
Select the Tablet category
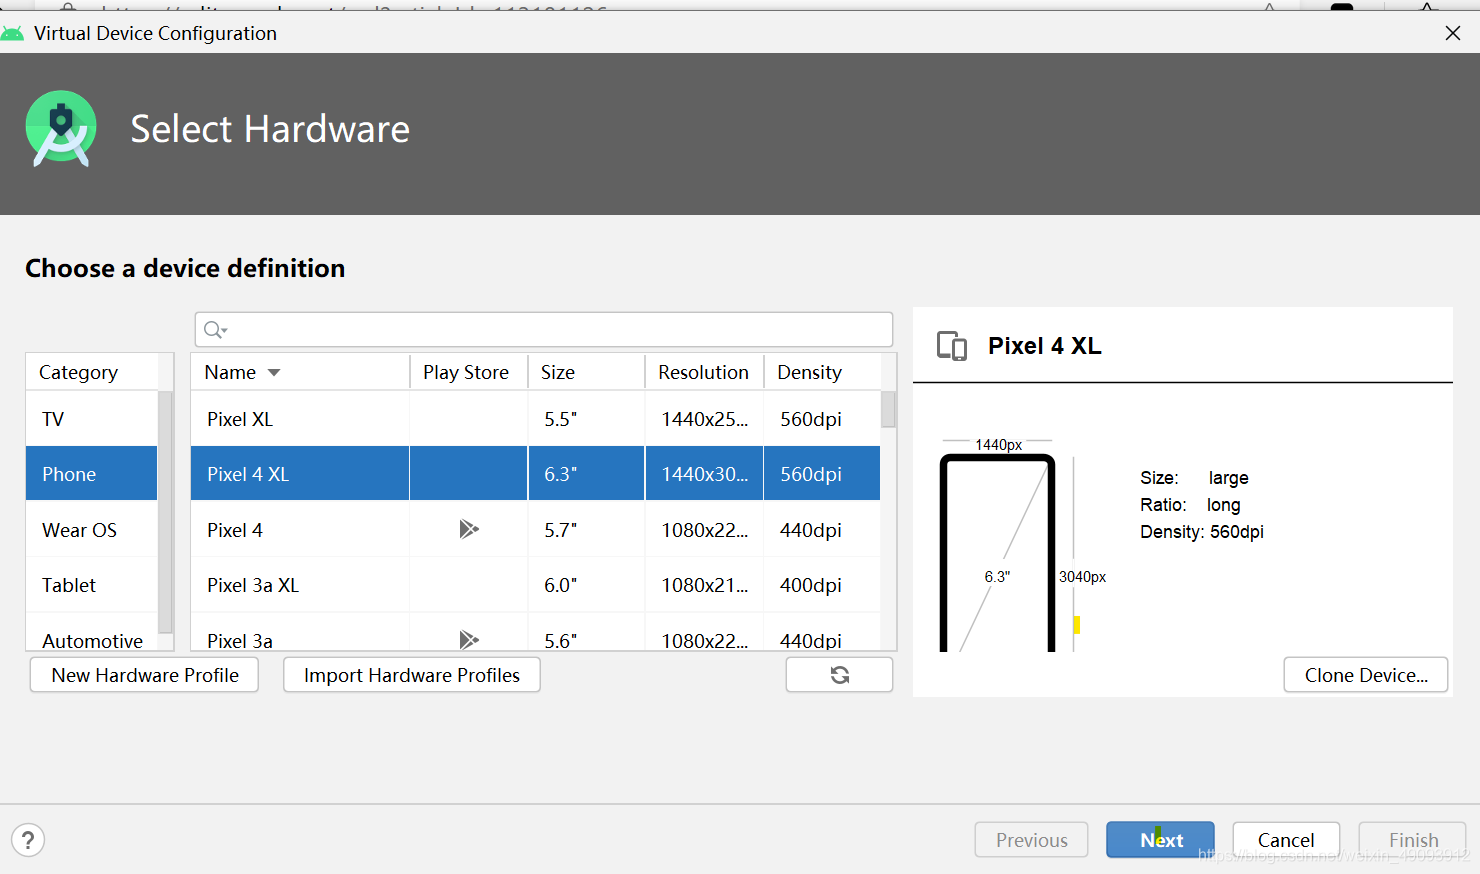[x=92, y=585]
